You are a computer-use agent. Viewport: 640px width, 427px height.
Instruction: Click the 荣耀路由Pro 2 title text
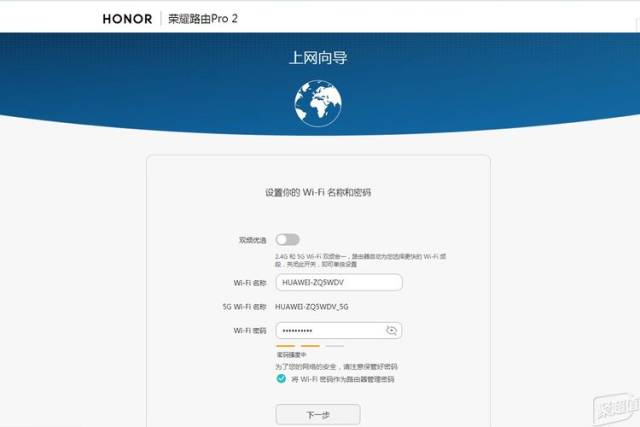[203, 19]
